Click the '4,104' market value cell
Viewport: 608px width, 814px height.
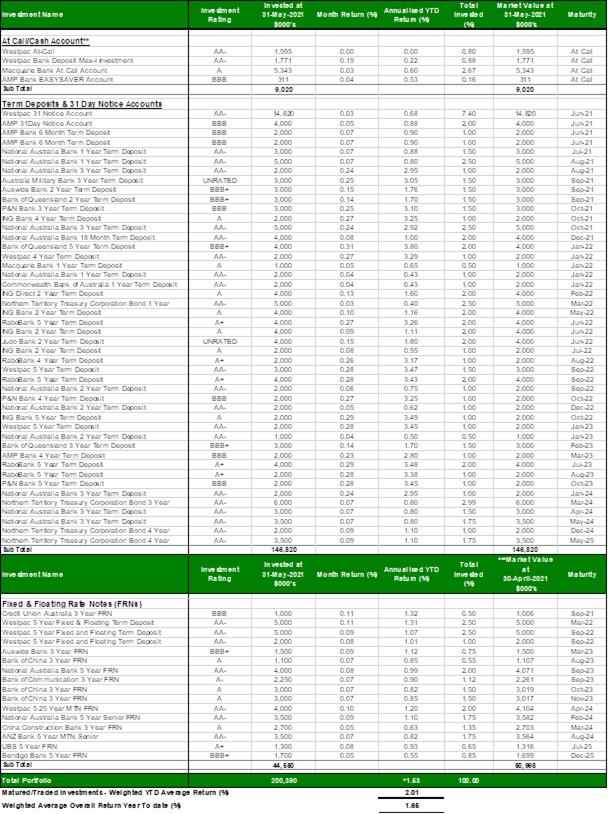coord(525,709)
